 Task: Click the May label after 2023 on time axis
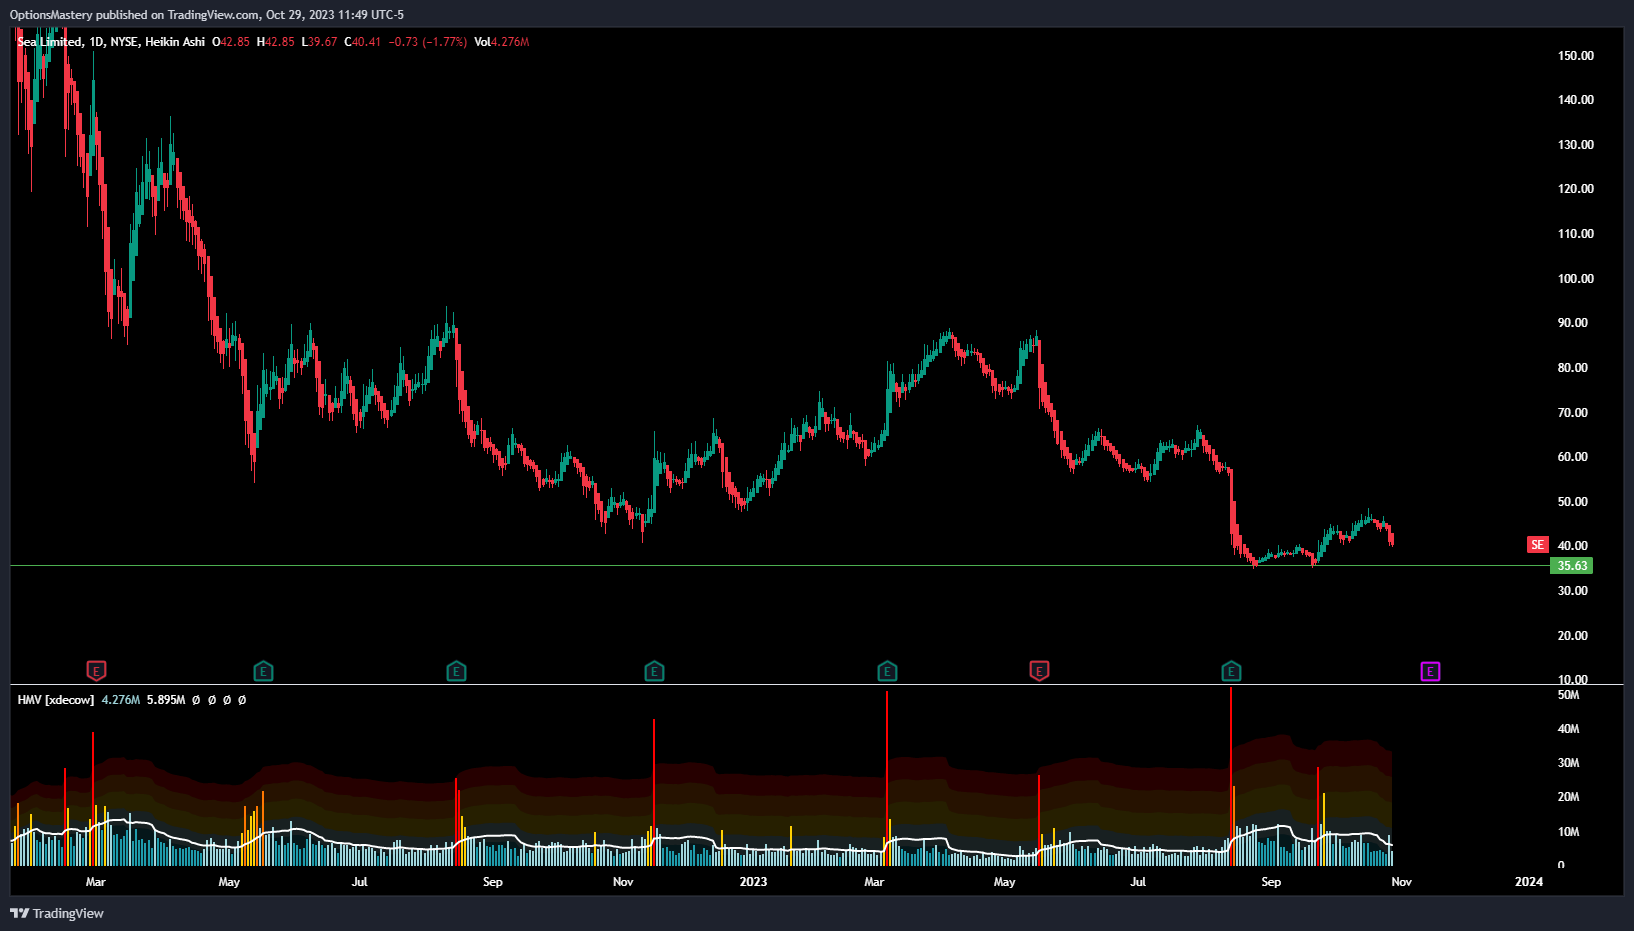(x=1005, y=882)
